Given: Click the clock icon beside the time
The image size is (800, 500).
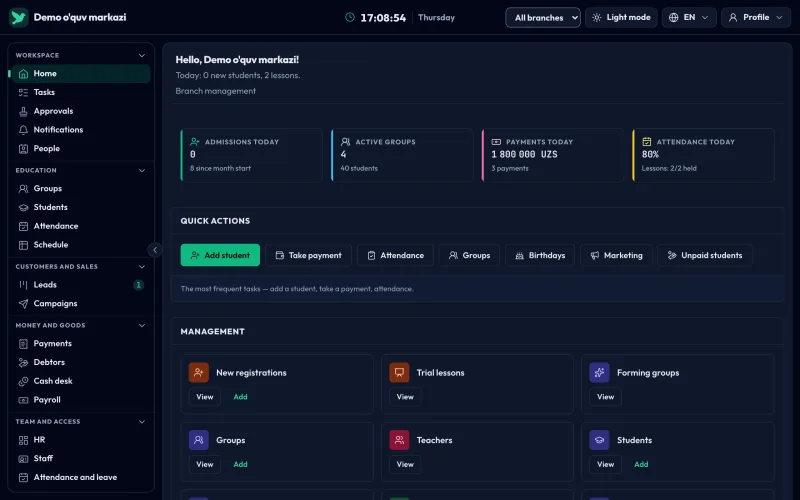Looking at the screenshot, I should pos(350,17).
